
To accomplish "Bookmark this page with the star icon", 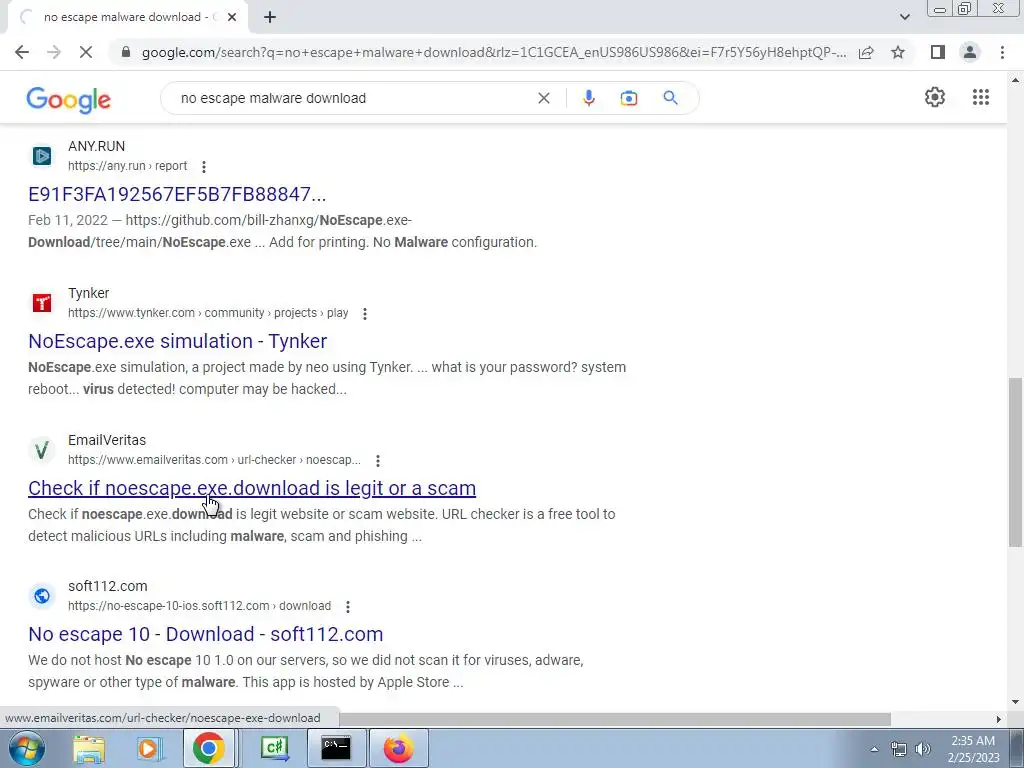I will pos(898,52).
